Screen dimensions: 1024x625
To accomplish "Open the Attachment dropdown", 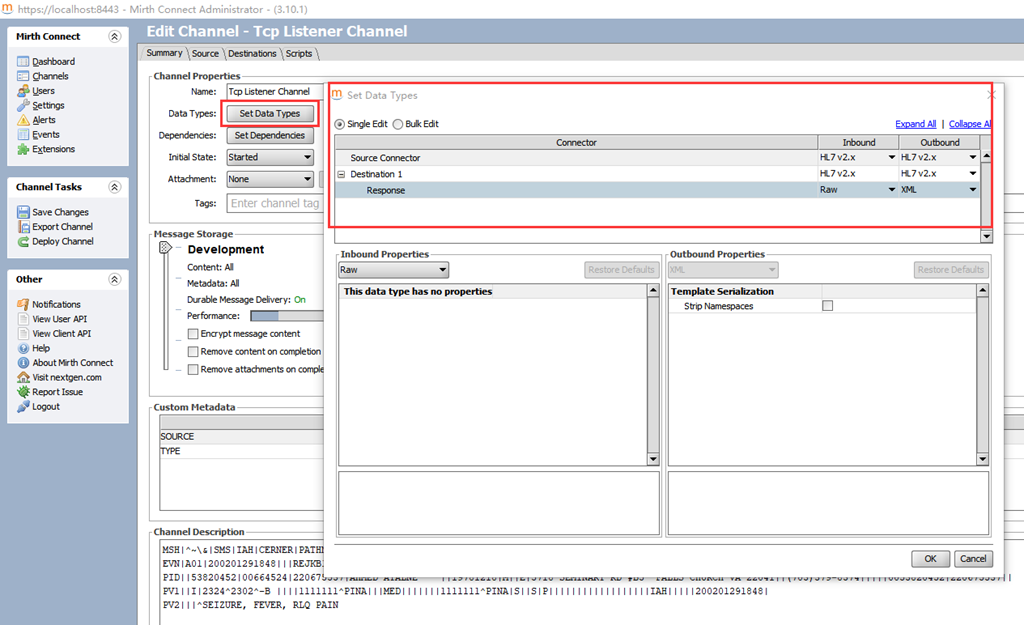I will 270,179.
